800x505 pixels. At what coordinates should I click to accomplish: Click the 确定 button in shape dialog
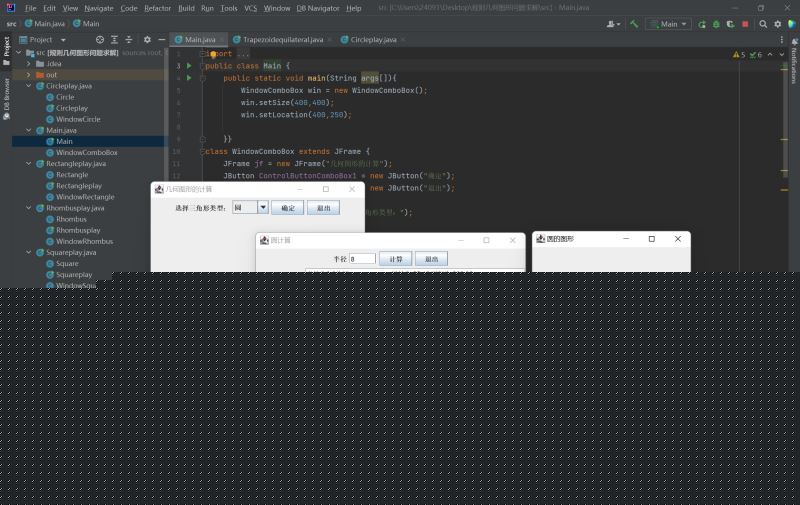click(288, 208)
